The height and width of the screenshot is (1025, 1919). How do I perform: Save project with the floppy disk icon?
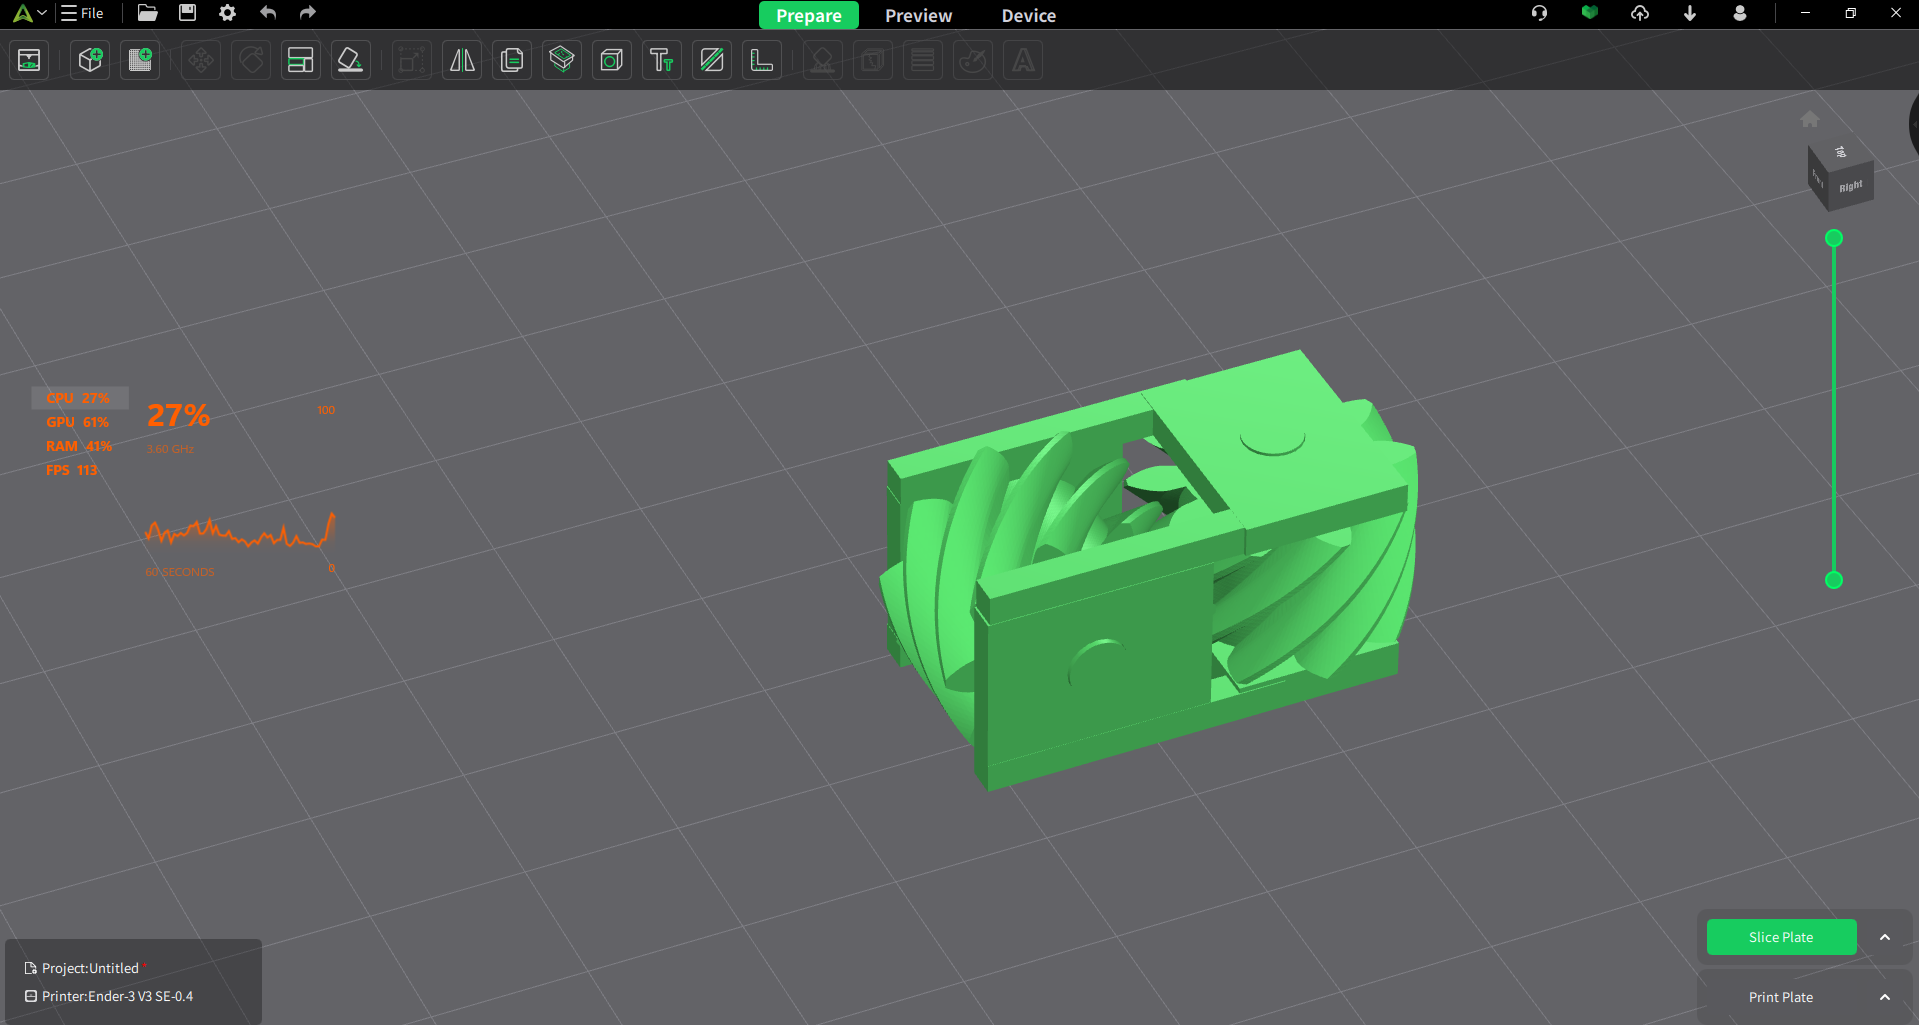click(187, 13)
